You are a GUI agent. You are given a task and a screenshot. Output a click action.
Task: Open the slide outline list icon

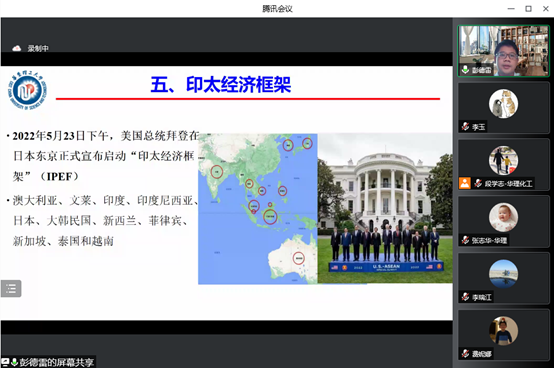coord(11,289)
